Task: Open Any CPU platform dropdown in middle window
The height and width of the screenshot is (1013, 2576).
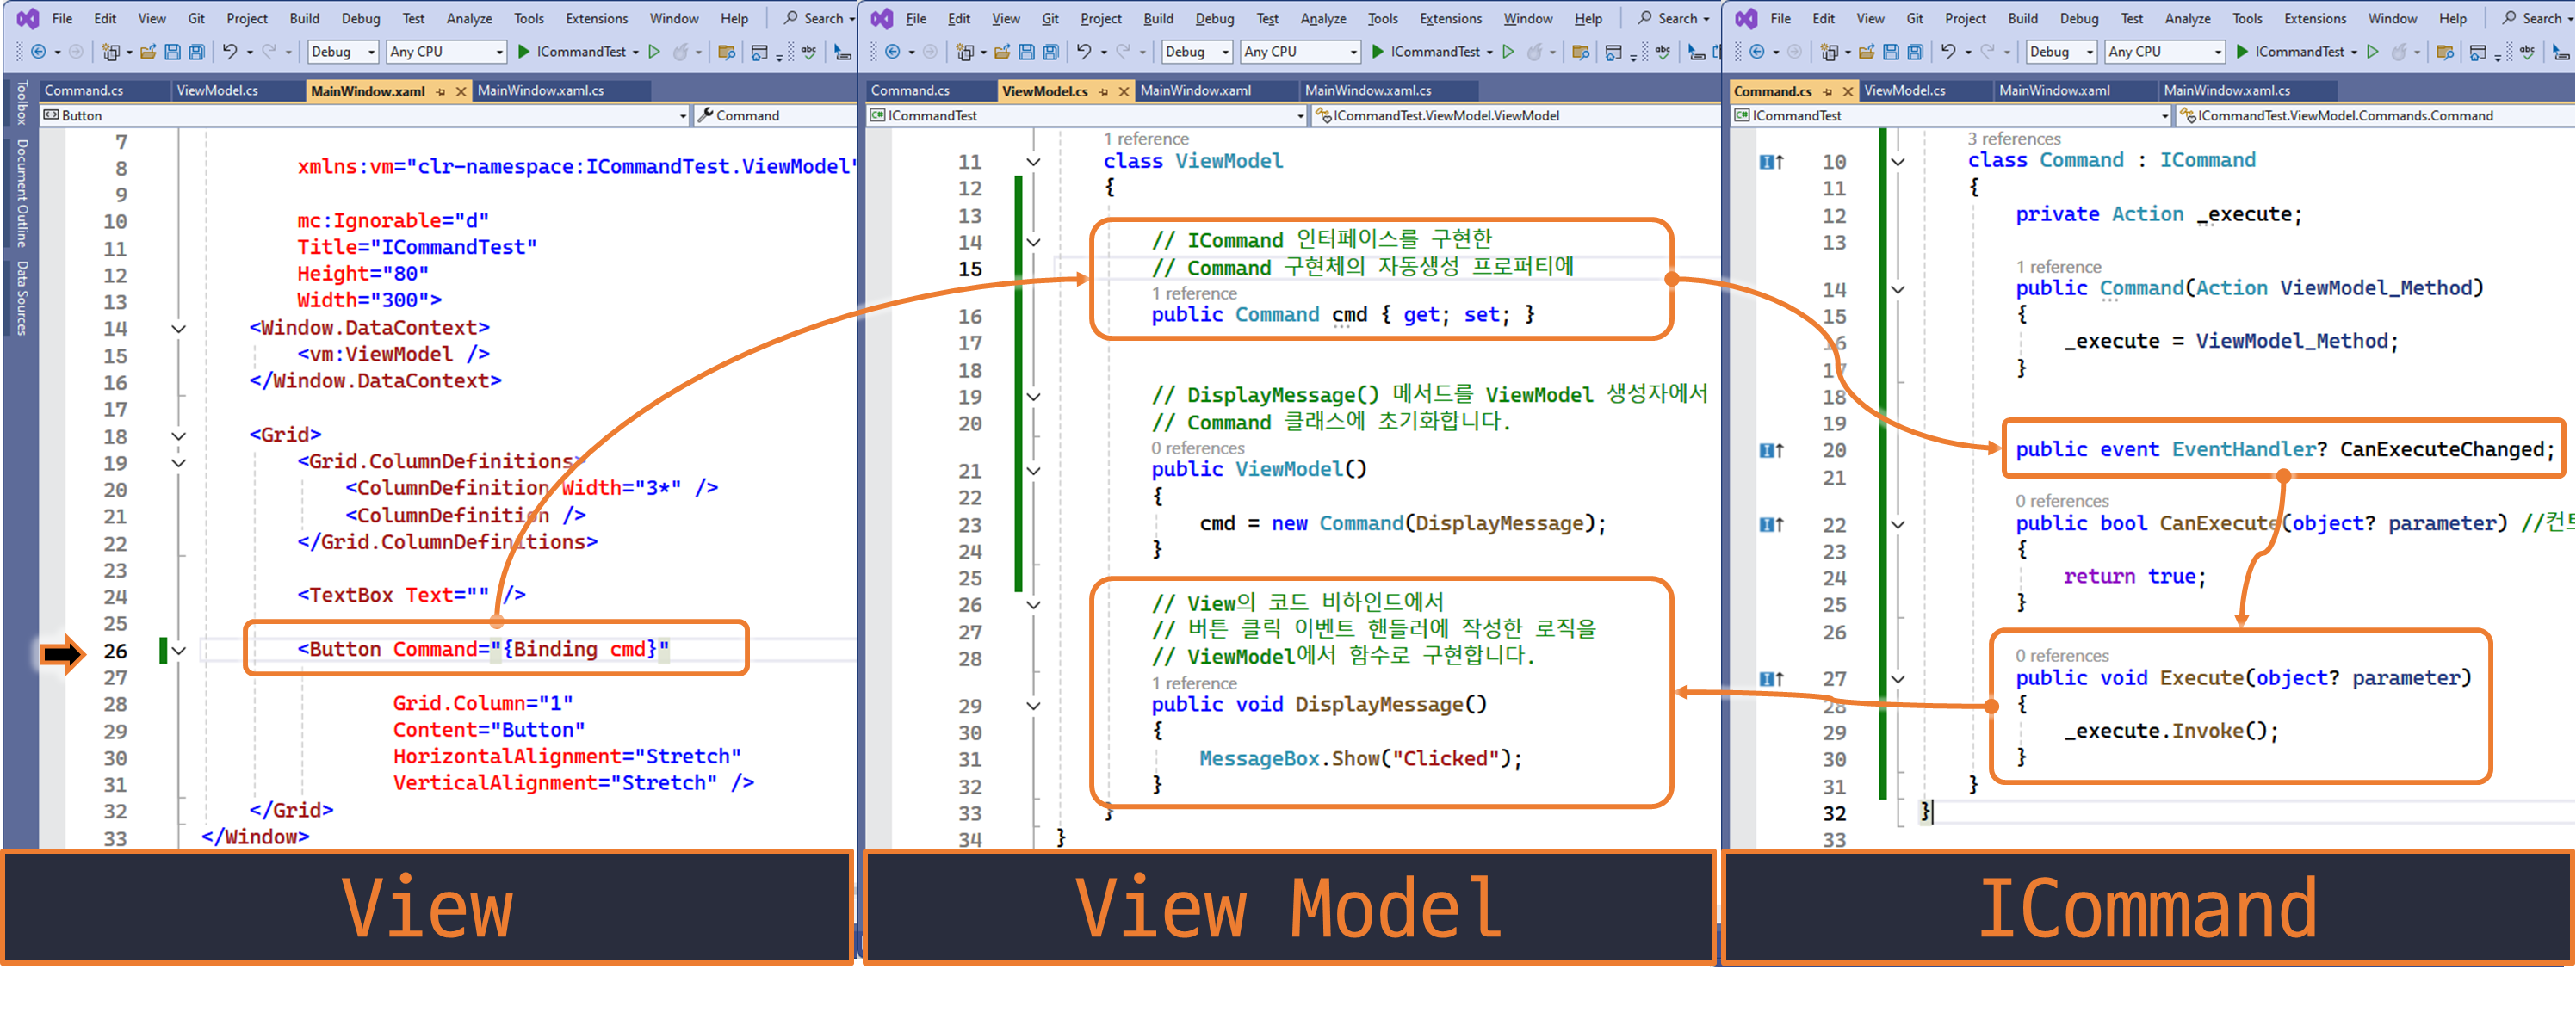Action: pos(1300,52)
